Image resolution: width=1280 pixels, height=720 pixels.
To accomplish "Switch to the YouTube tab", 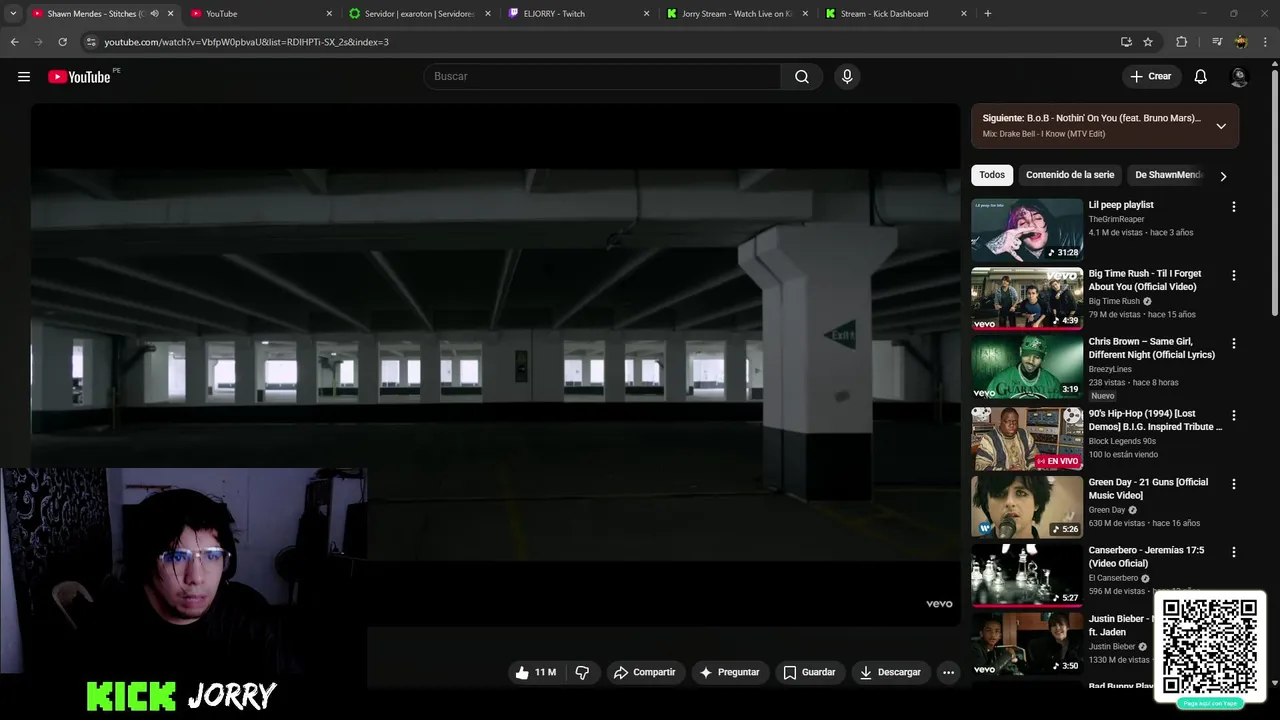I will (x=261, y=14).
